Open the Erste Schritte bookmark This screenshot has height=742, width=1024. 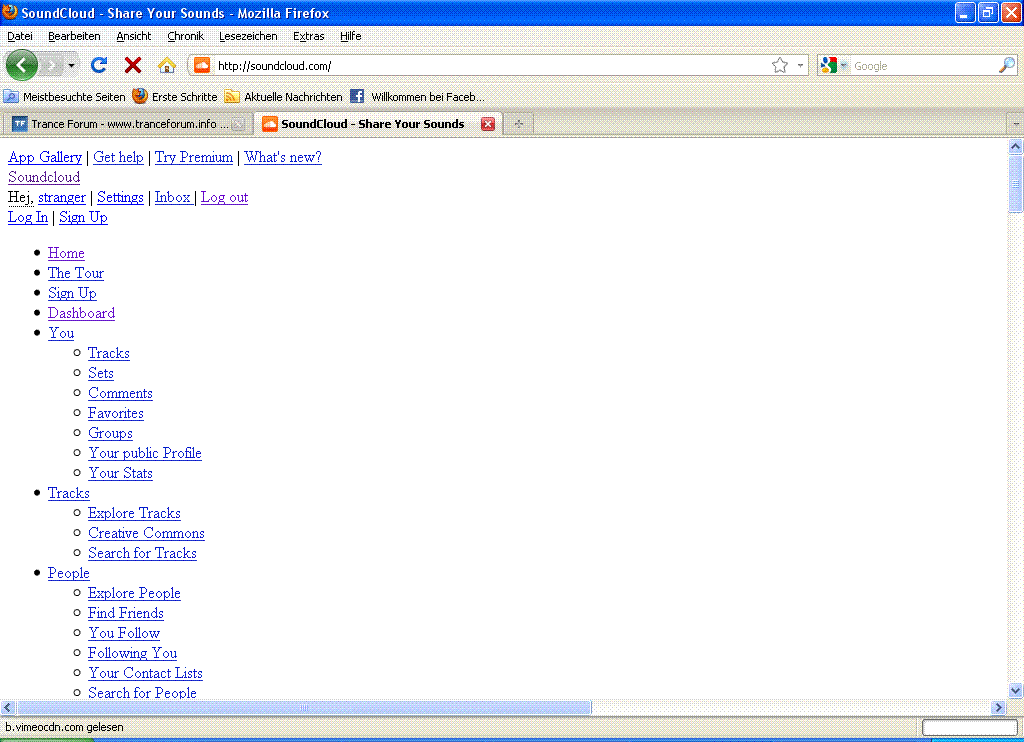click(x=175, y=97)
